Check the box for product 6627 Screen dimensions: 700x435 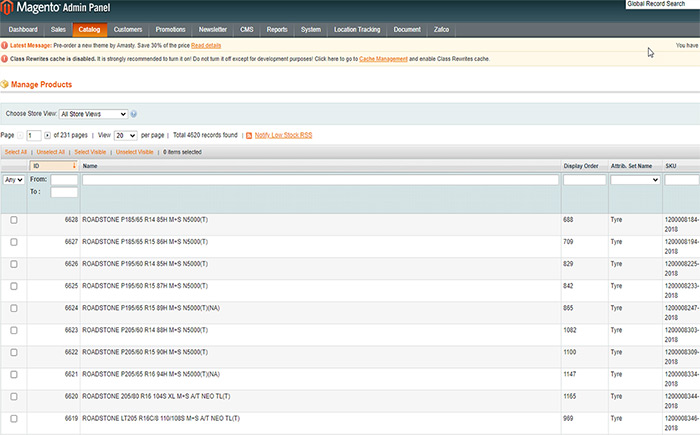click(x=14, y=242)
